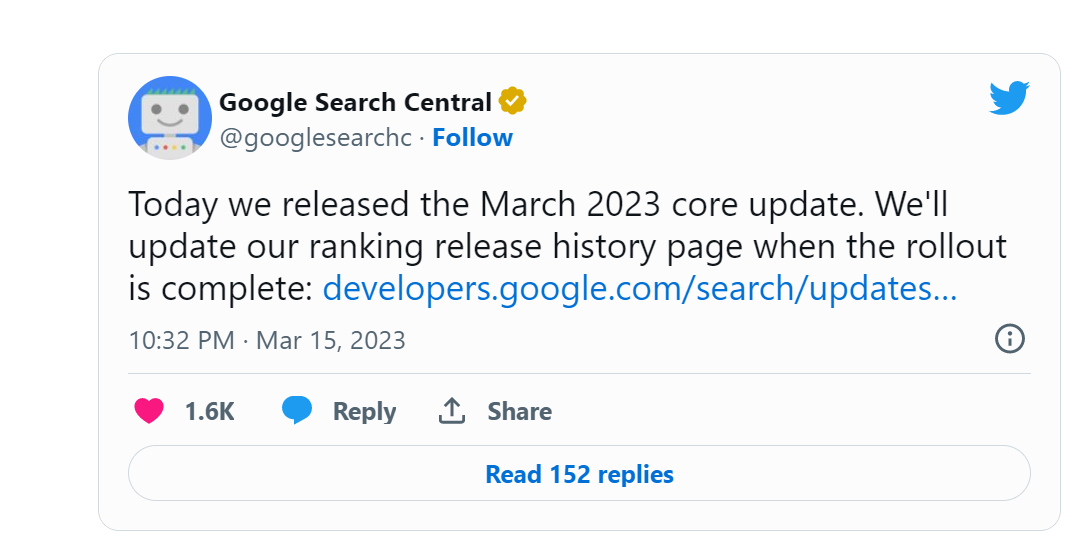Open the Google Search Central profile name
The width and height of the screenshot is (1092, 554).
pos(355,102)
